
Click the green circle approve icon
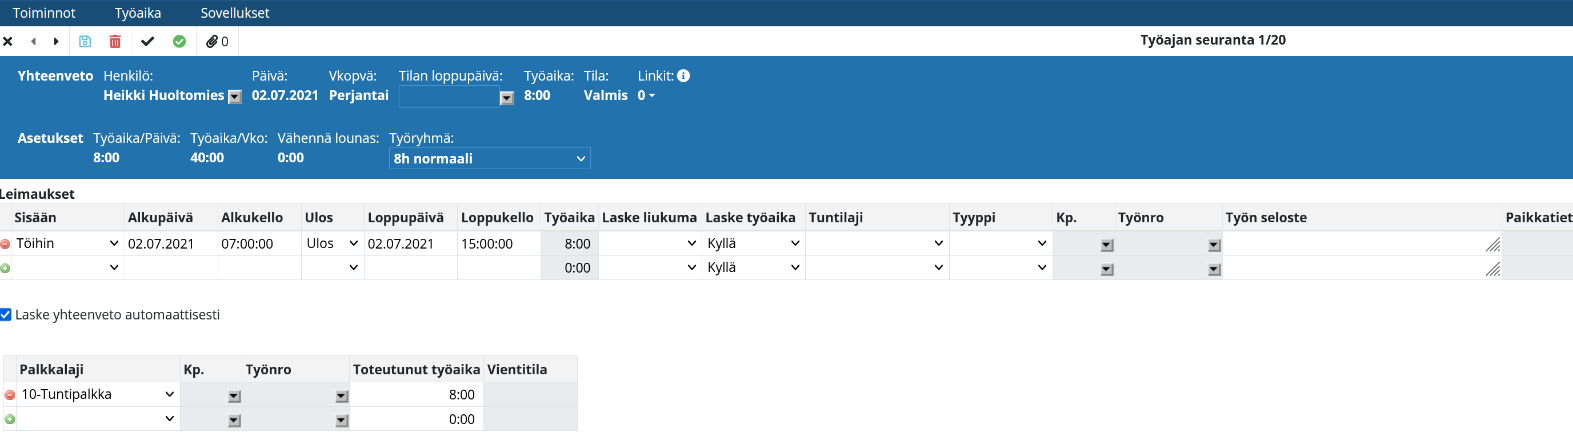pyautogui.click(x=179, y=41)
